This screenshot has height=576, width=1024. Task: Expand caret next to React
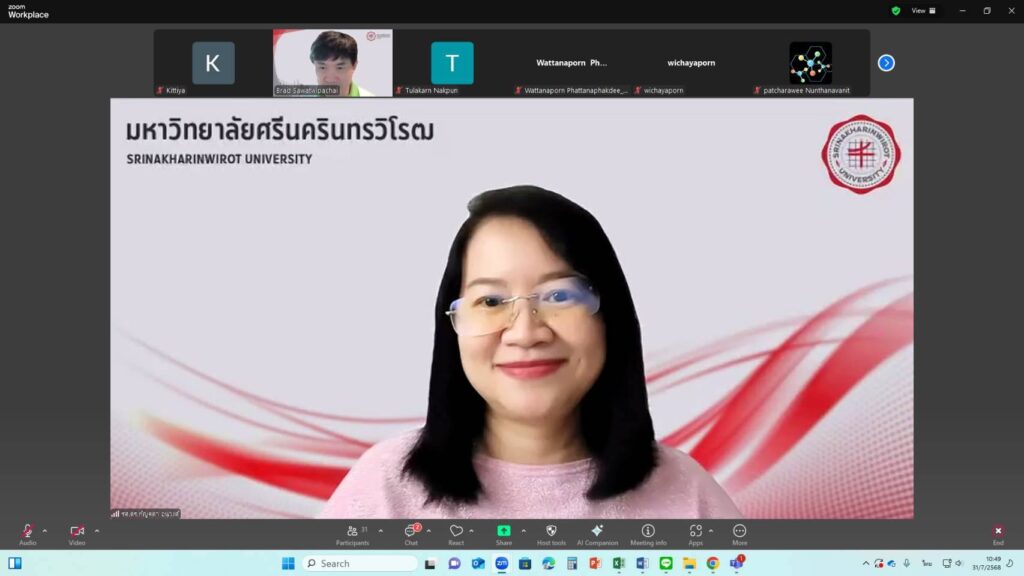click(x=472, y=531)
